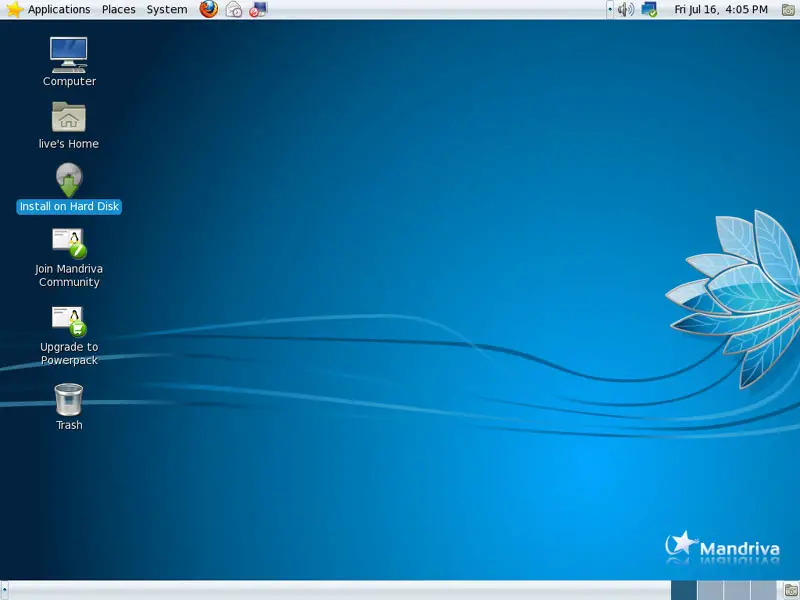Switch to the second workspace
Image resolution: width=800 pixels, height=600 pixels.
click(x=710, y=590)
